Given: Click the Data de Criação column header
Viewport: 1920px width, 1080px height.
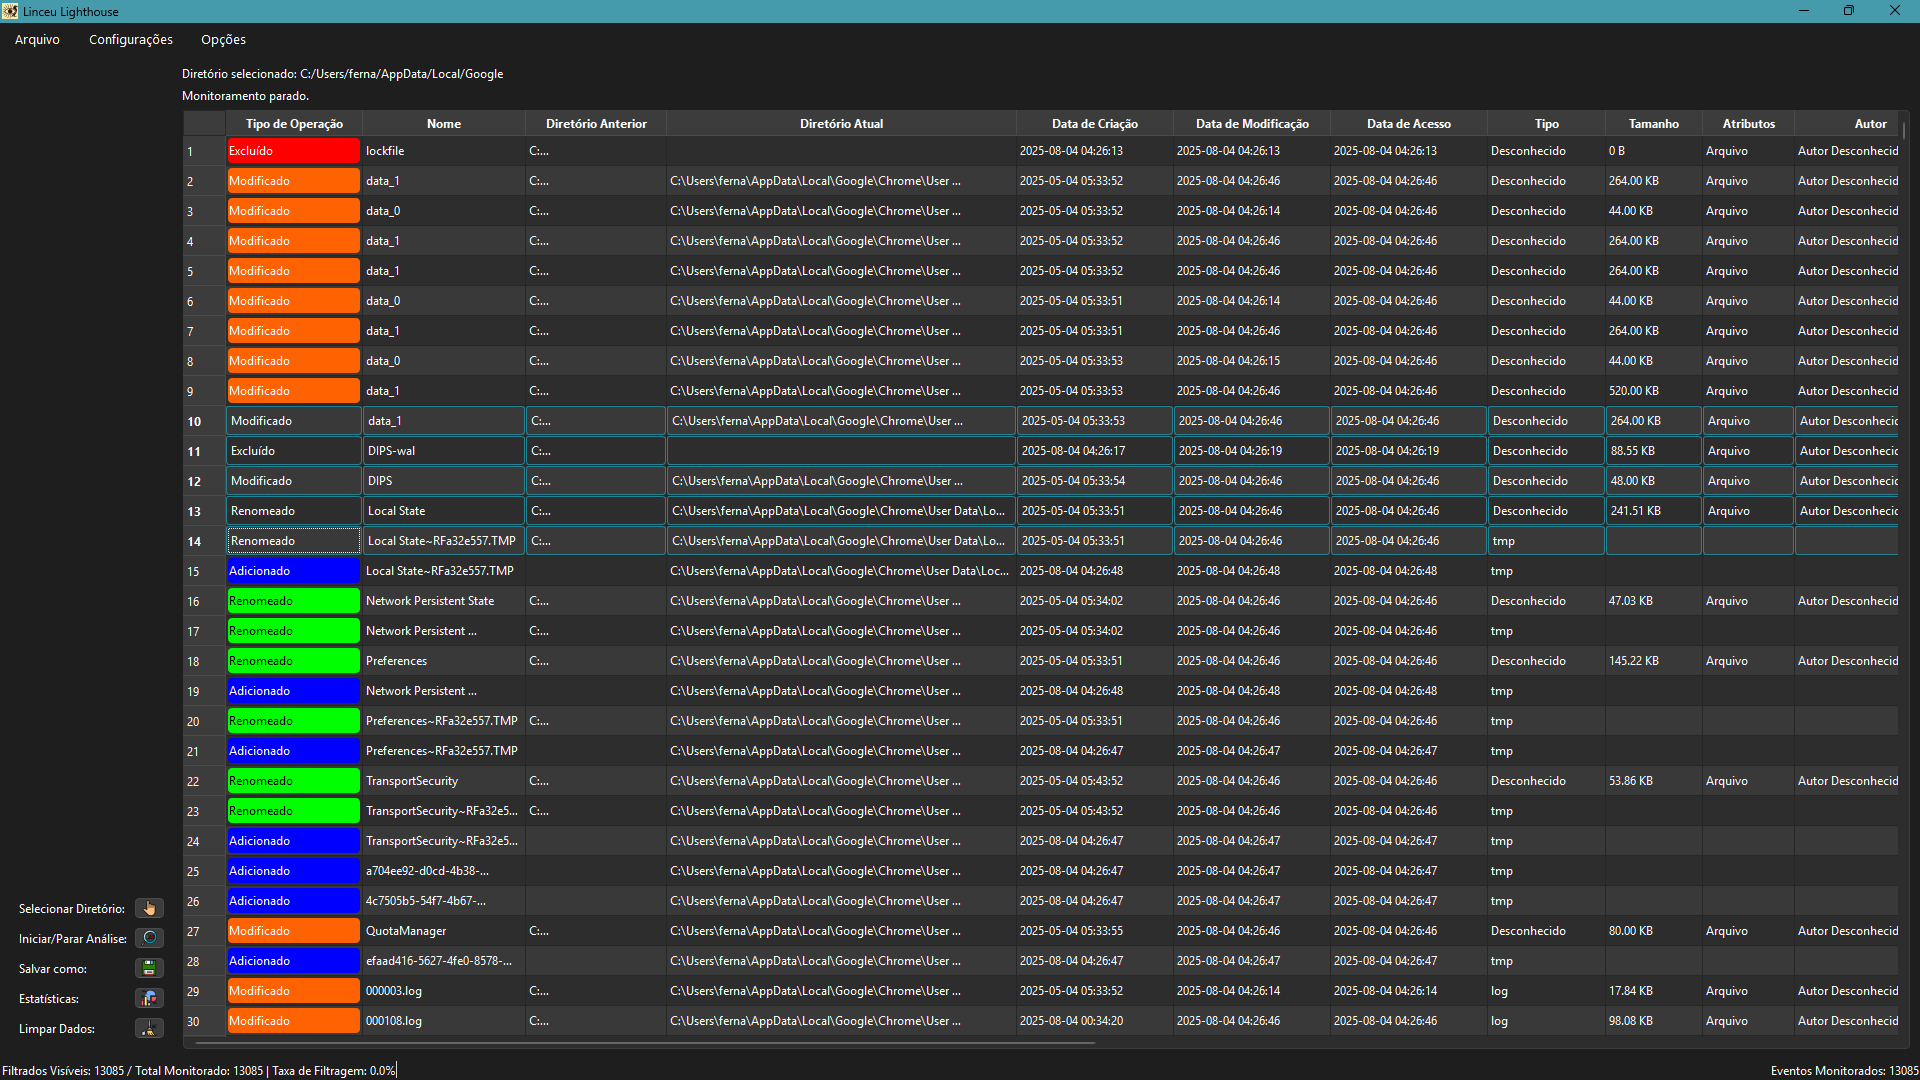Looking at the screenshot, I should coord(1094,124).
